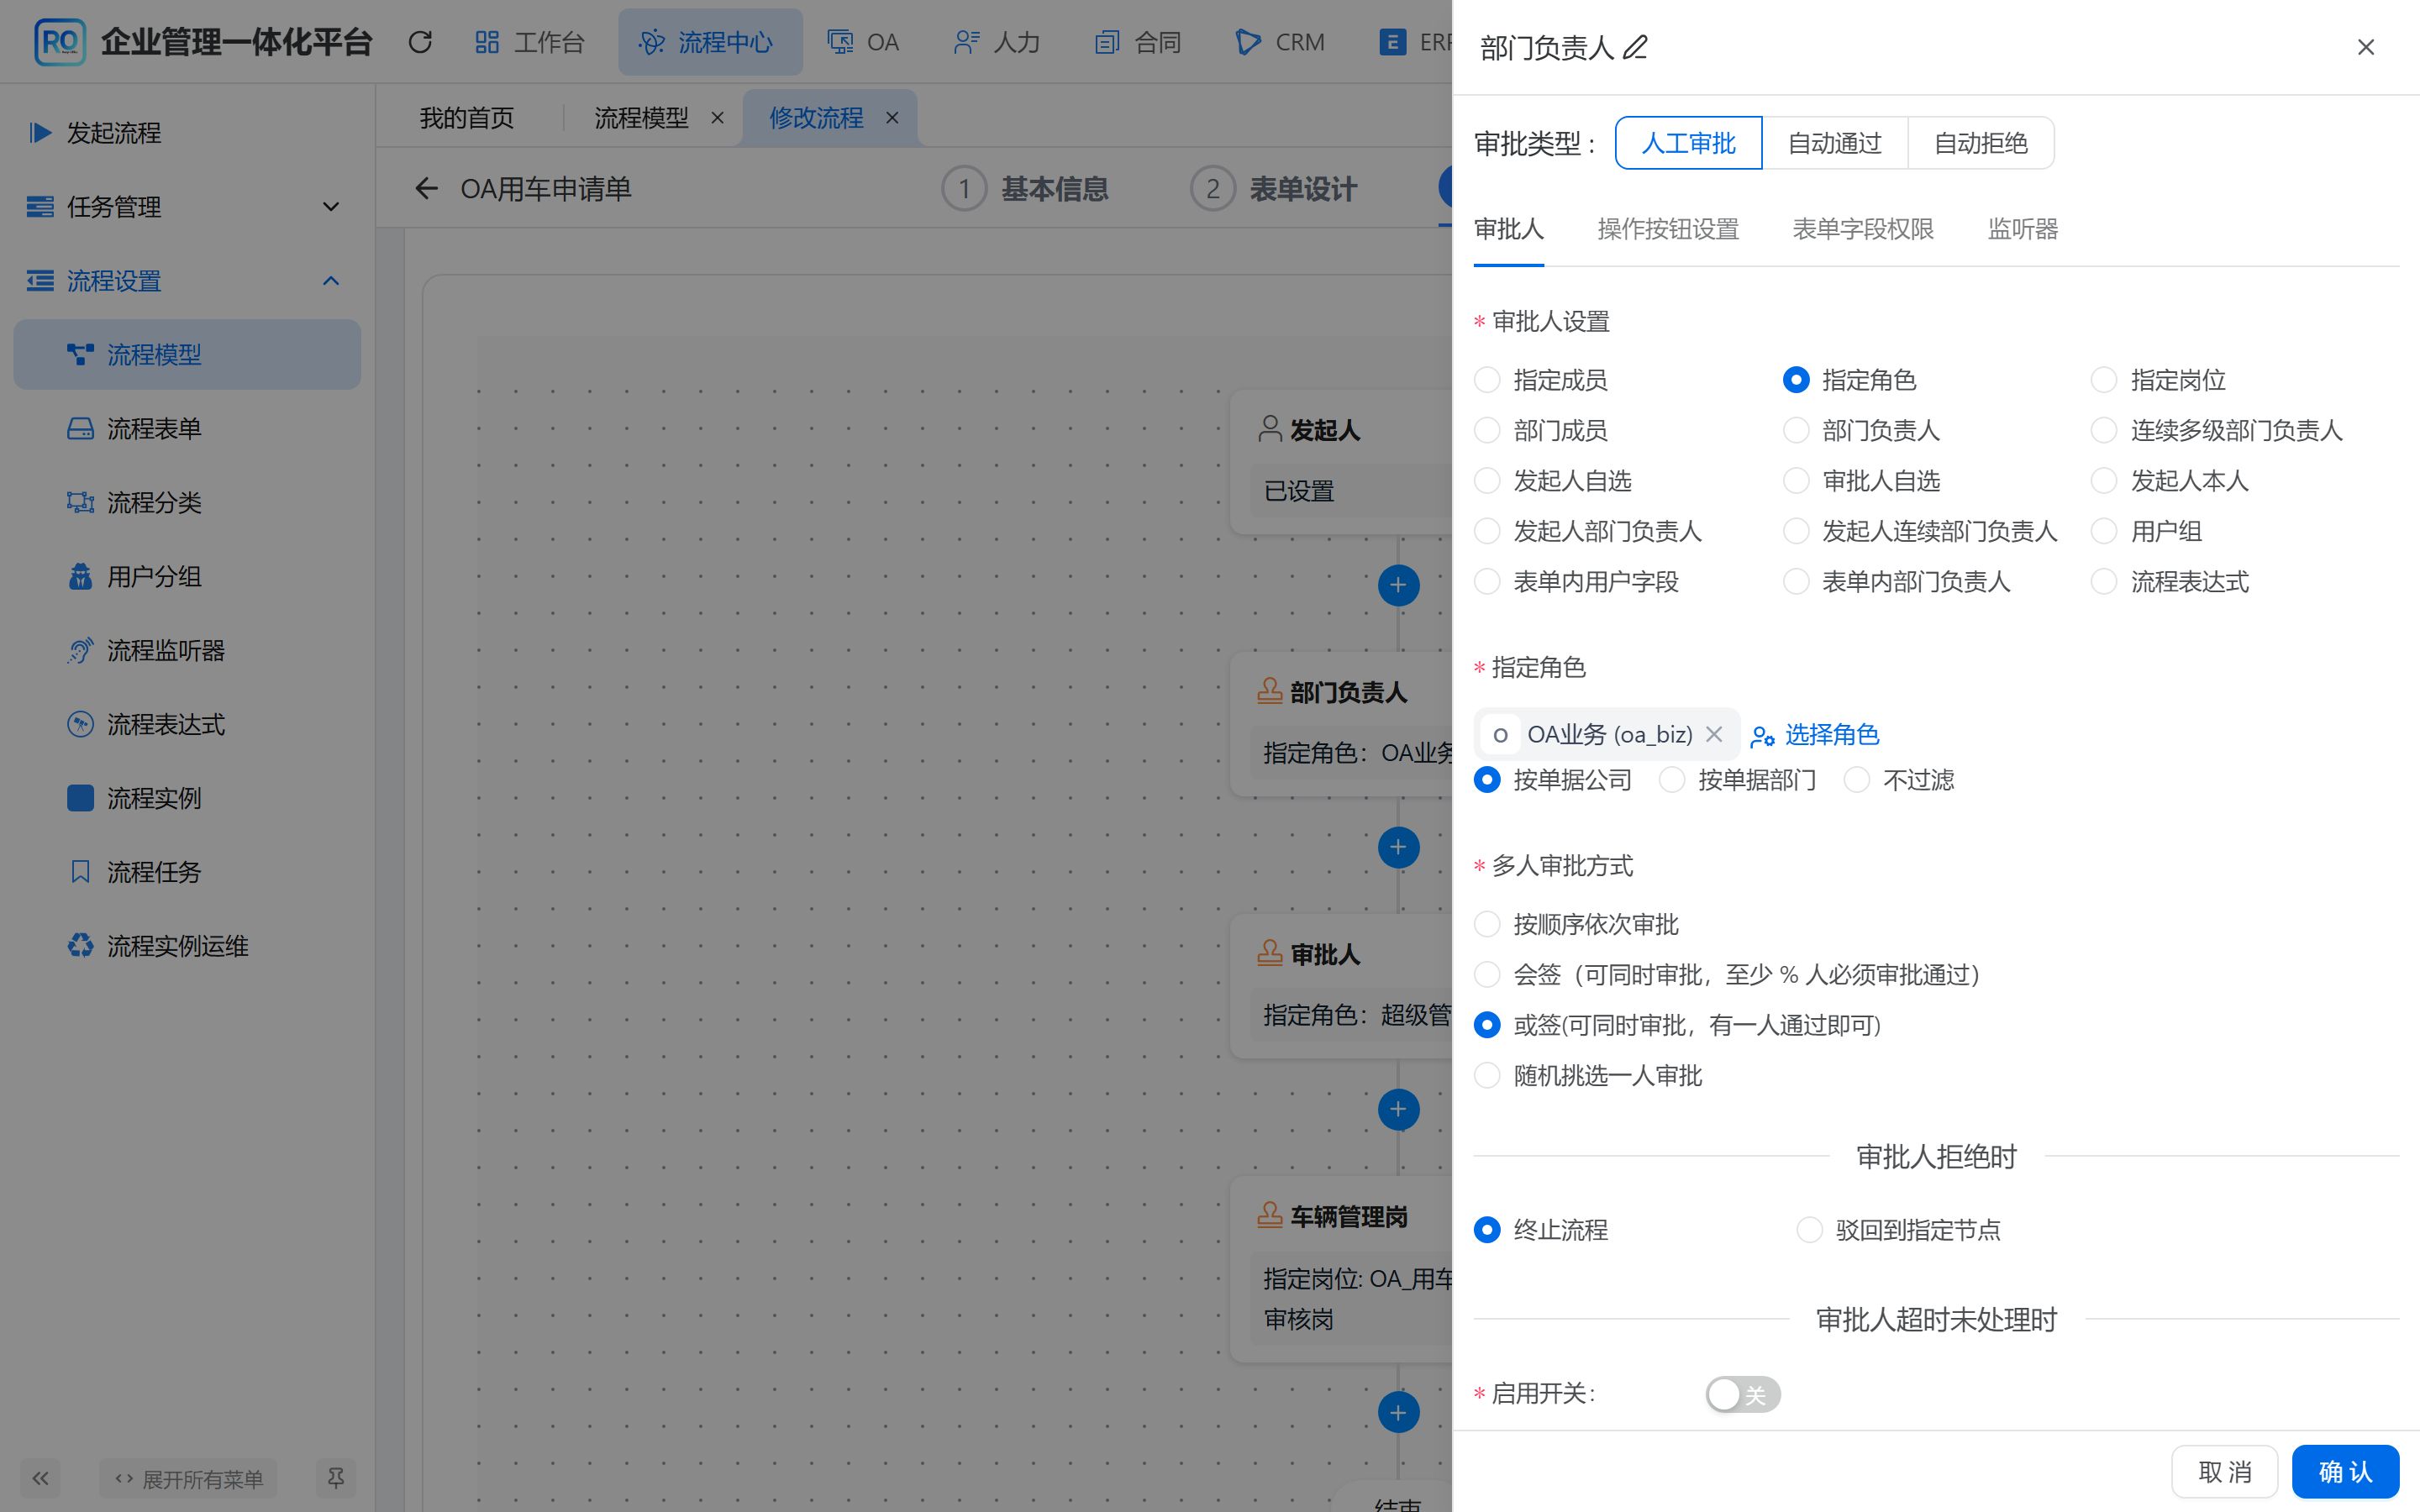2420x1512 pixels.
Task: Open 流程监听器 in the sidebar
Action: (187, 650)
